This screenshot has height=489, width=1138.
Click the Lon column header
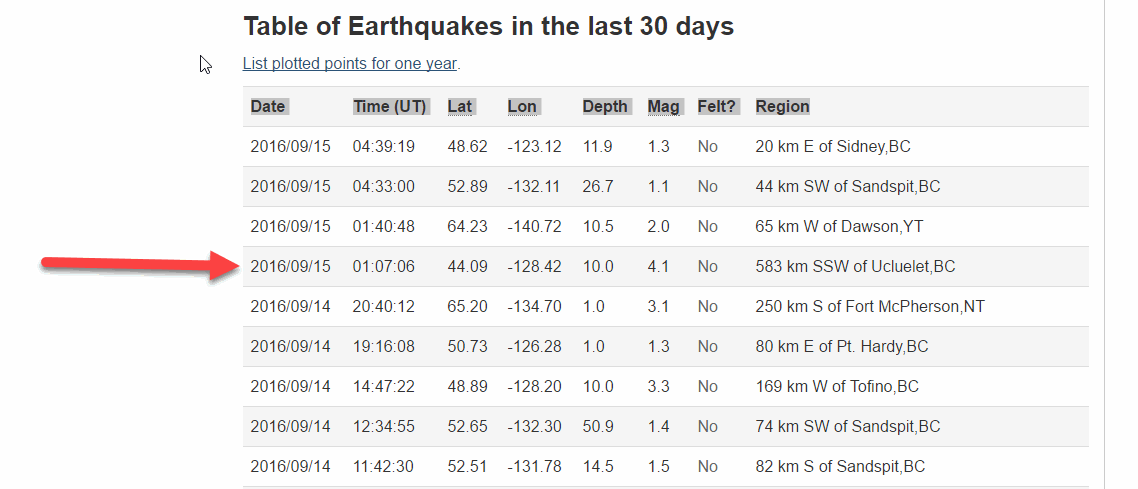coord(522,107)
